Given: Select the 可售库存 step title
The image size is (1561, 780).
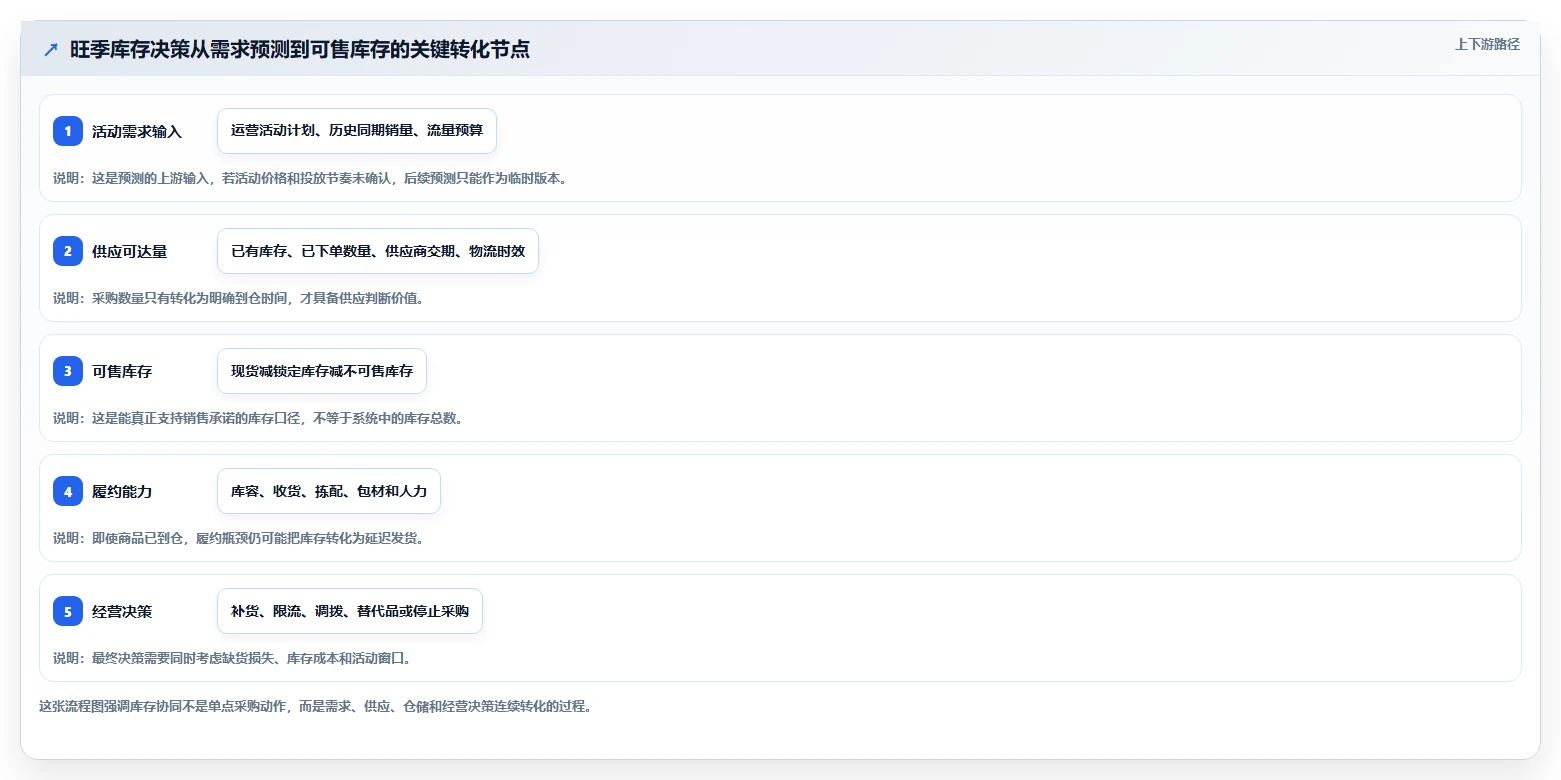Looking at the screenshot, I should 122,371.
